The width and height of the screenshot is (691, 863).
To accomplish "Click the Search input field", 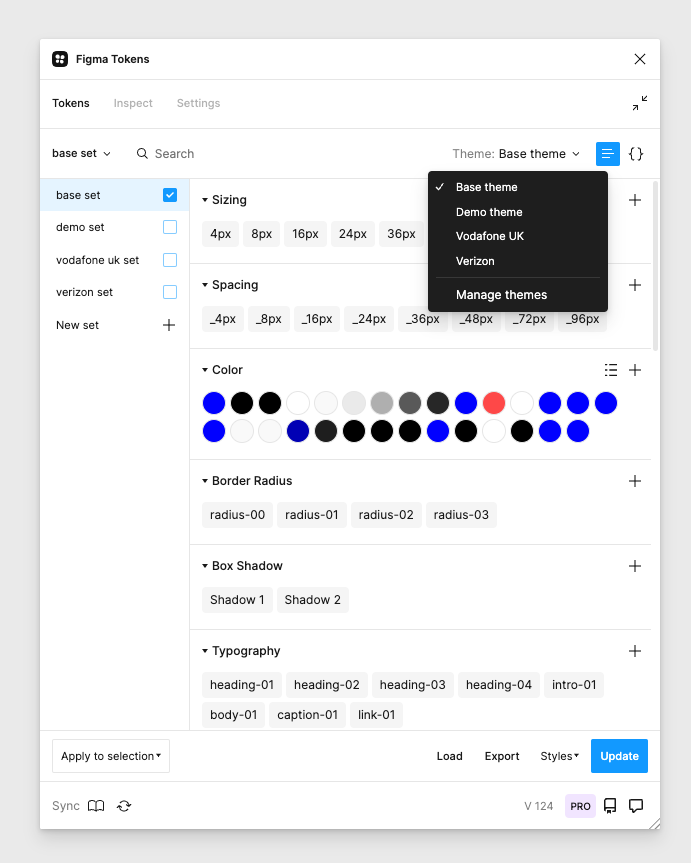I will point(200,154).
